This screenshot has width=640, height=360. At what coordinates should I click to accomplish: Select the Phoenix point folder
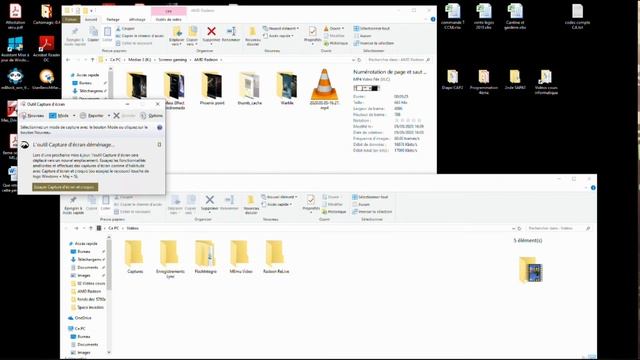pyautogui.click(x=212, y=89)
